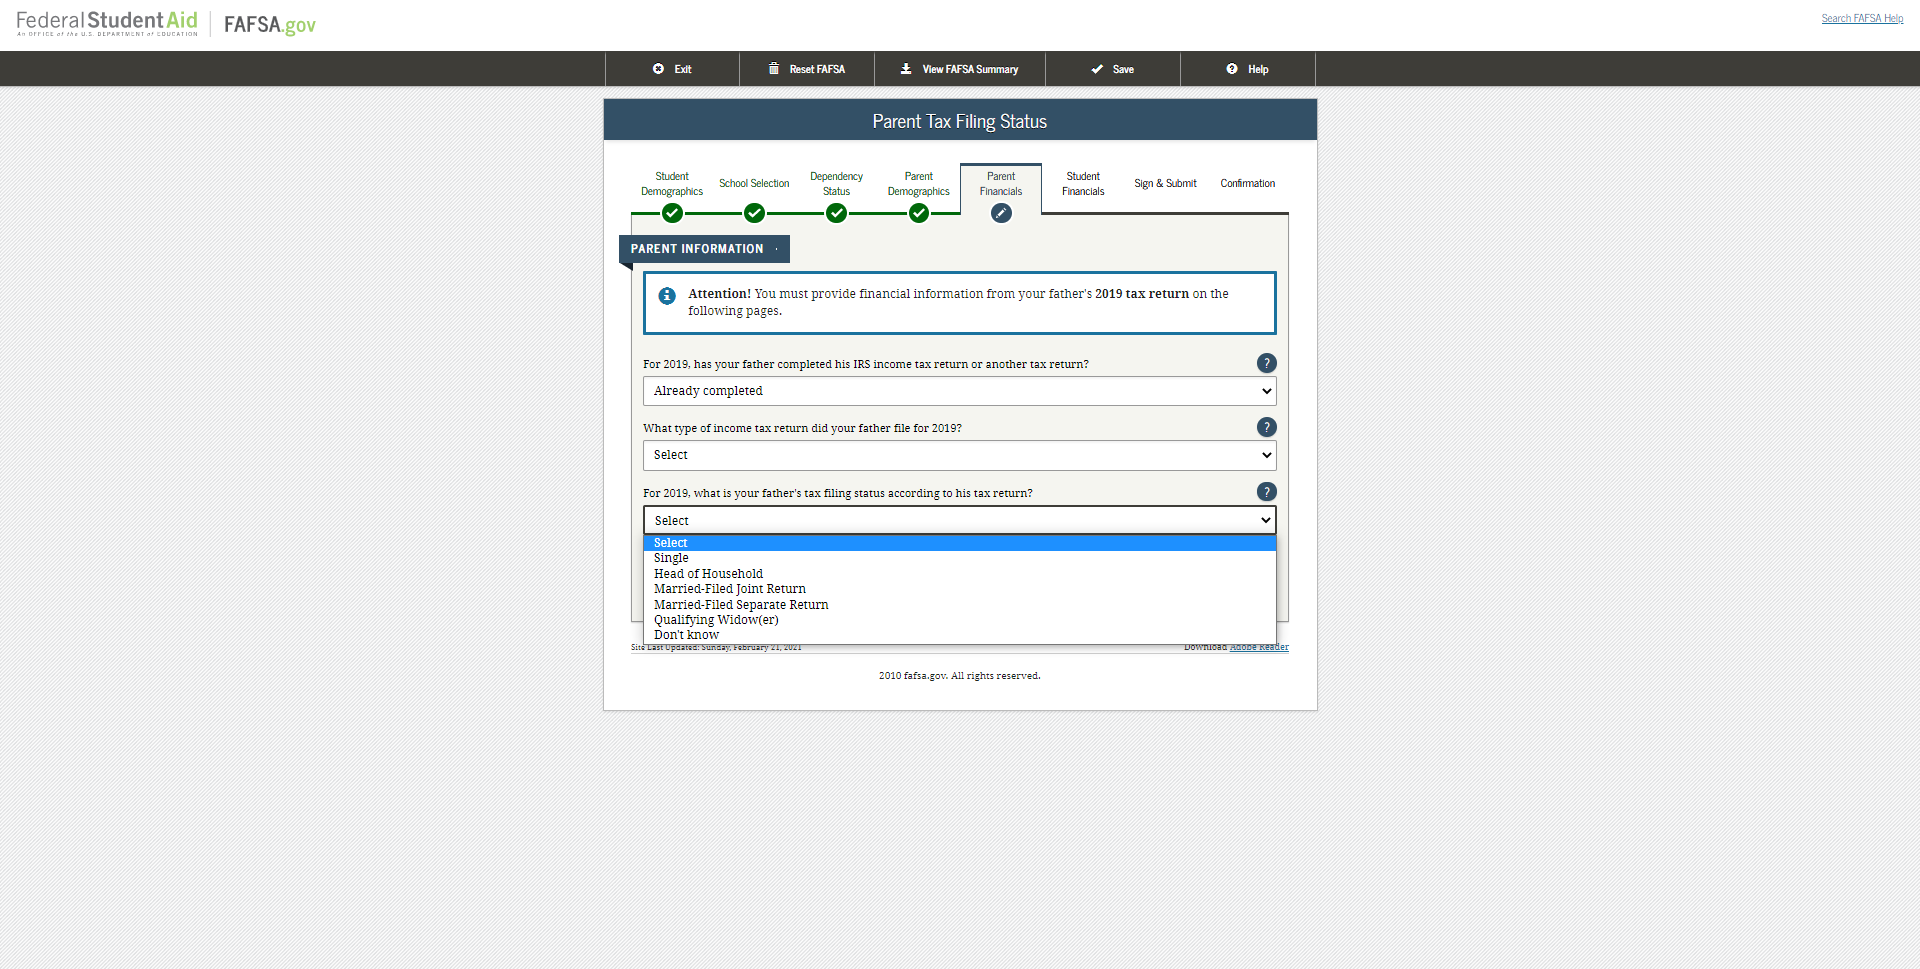Click the Save checkmark icon
This screenshot has width=1920, height=969.
(x=1097, y=69)
